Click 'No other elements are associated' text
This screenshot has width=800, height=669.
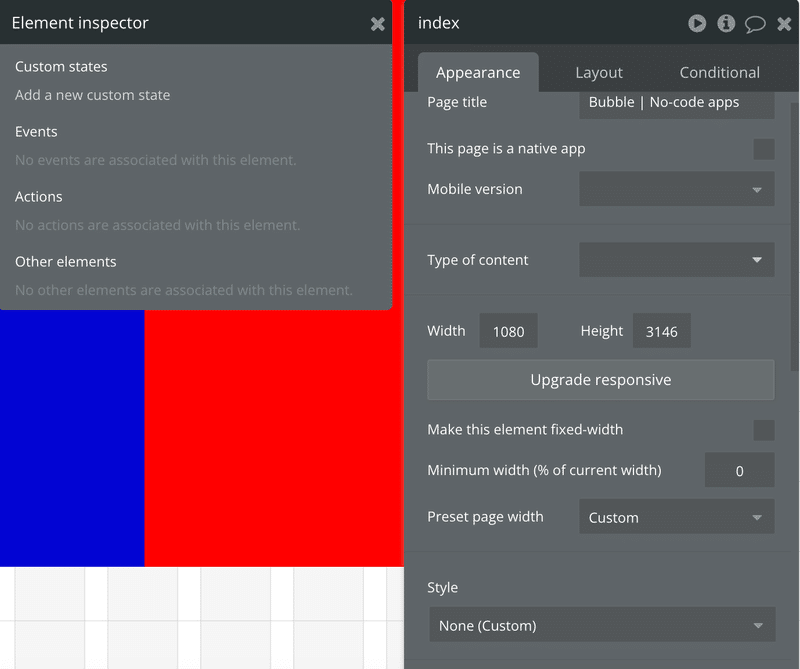[x=184, y=290]
